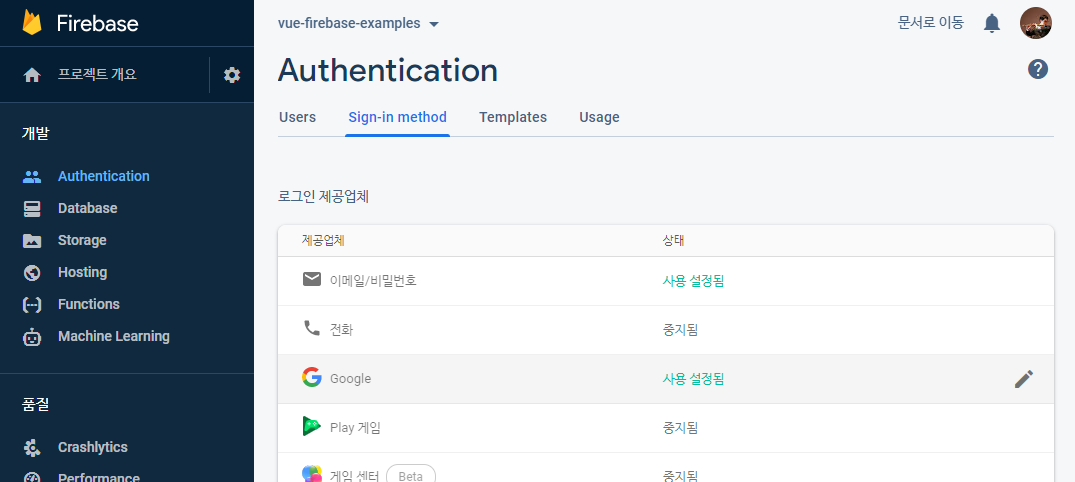Viewport: 1075px width, 482px height.
Task: Click the phone provider icon
Action: point(312,328)
